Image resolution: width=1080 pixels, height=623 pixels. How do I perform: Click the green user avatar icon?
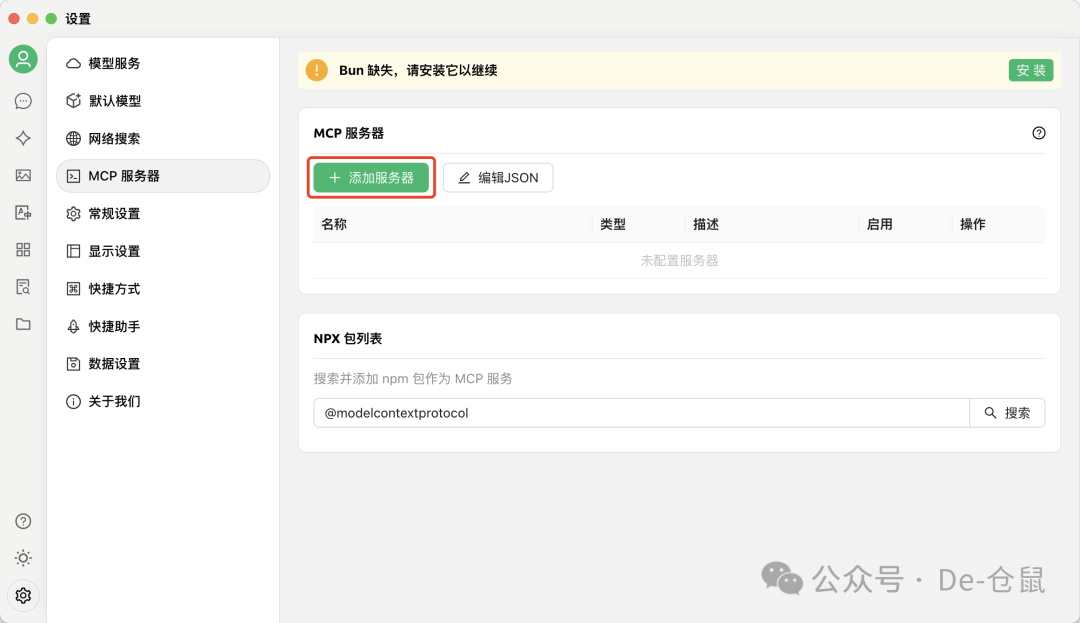click(23, 59)
